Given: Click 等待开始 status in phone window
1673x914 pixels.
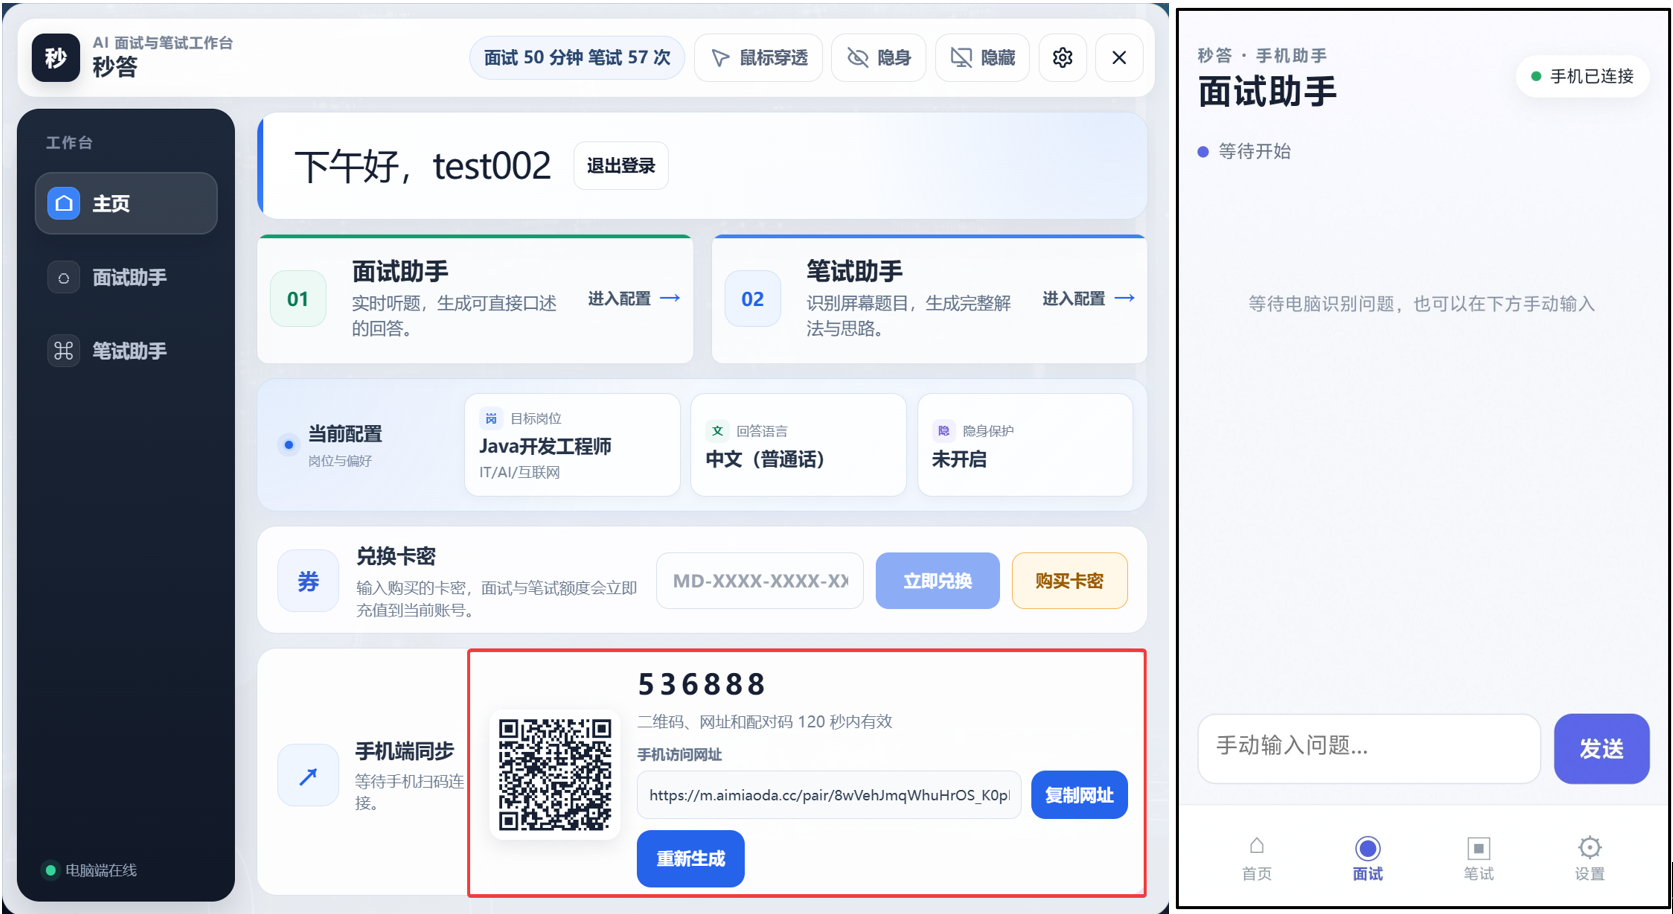Looking at the screenshot, I should (x=1244, y=152).
